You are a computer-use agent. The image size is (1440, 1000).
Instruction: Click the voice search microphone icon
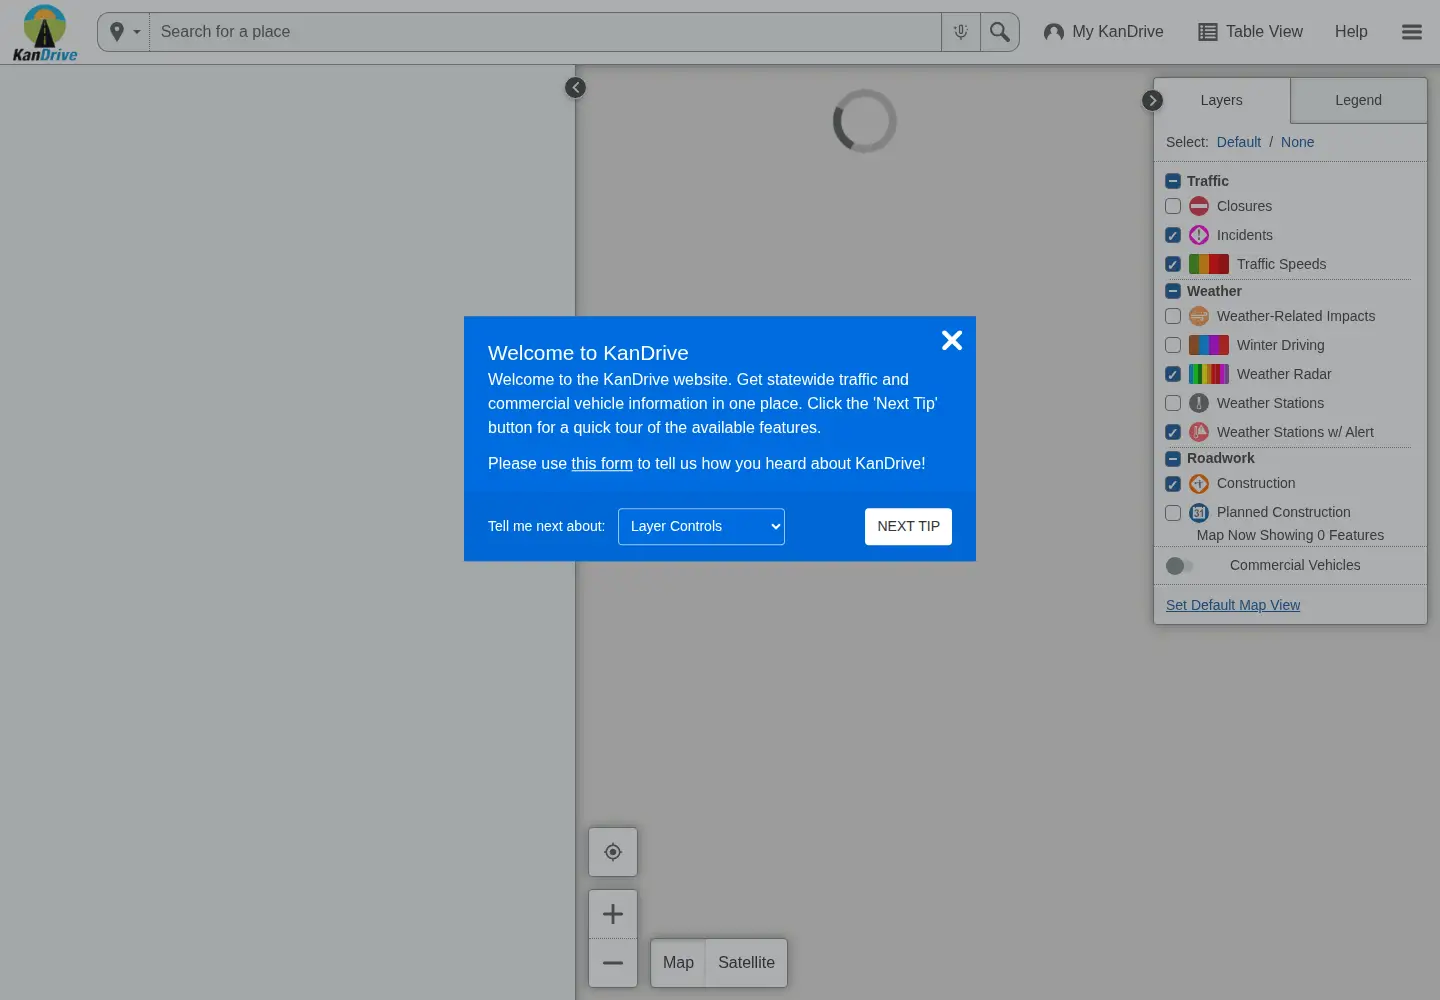960,32
